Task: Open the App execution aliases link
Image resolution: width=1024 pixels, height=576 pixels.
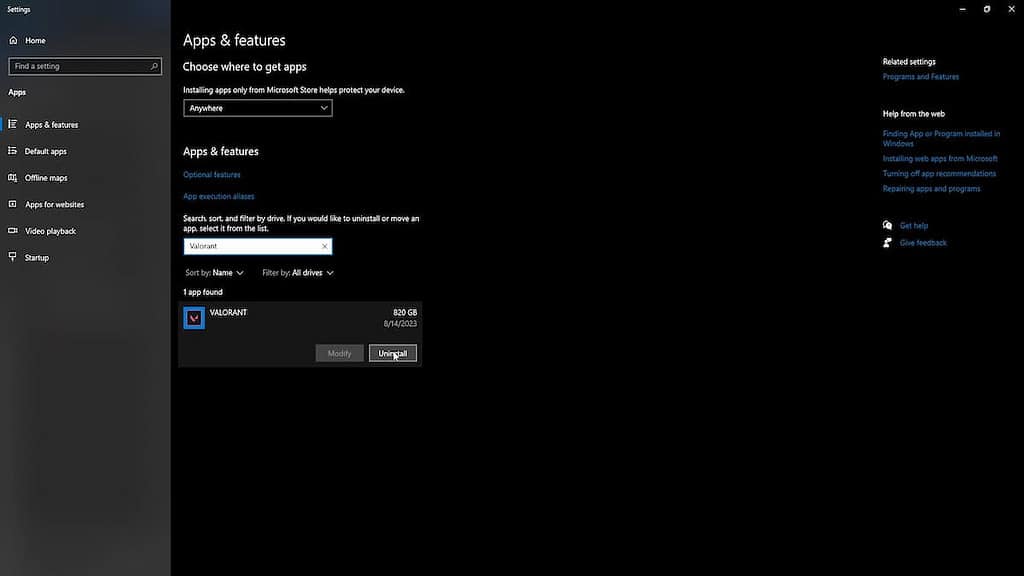Action: tap(219, 197)
